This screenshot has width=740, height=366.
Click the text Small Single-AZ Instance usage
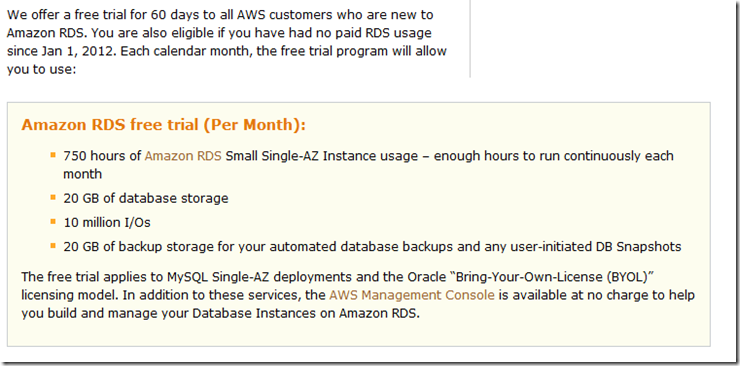[322, 156]
